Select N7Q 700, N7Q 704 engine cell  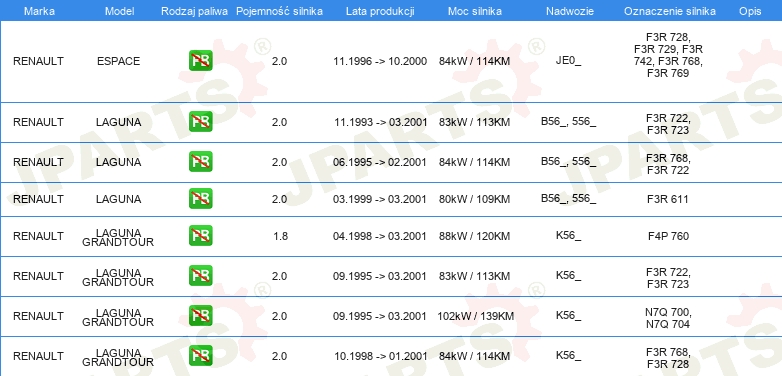click(x=668, y=318)
